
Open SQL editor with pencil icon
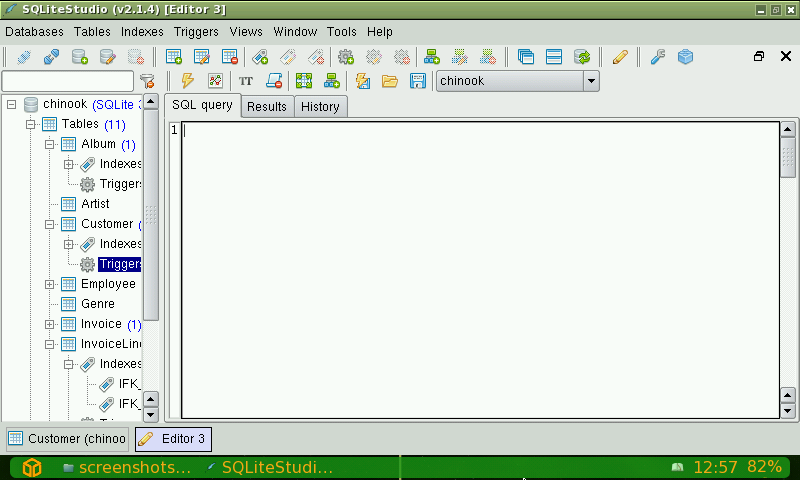[620, 57]
